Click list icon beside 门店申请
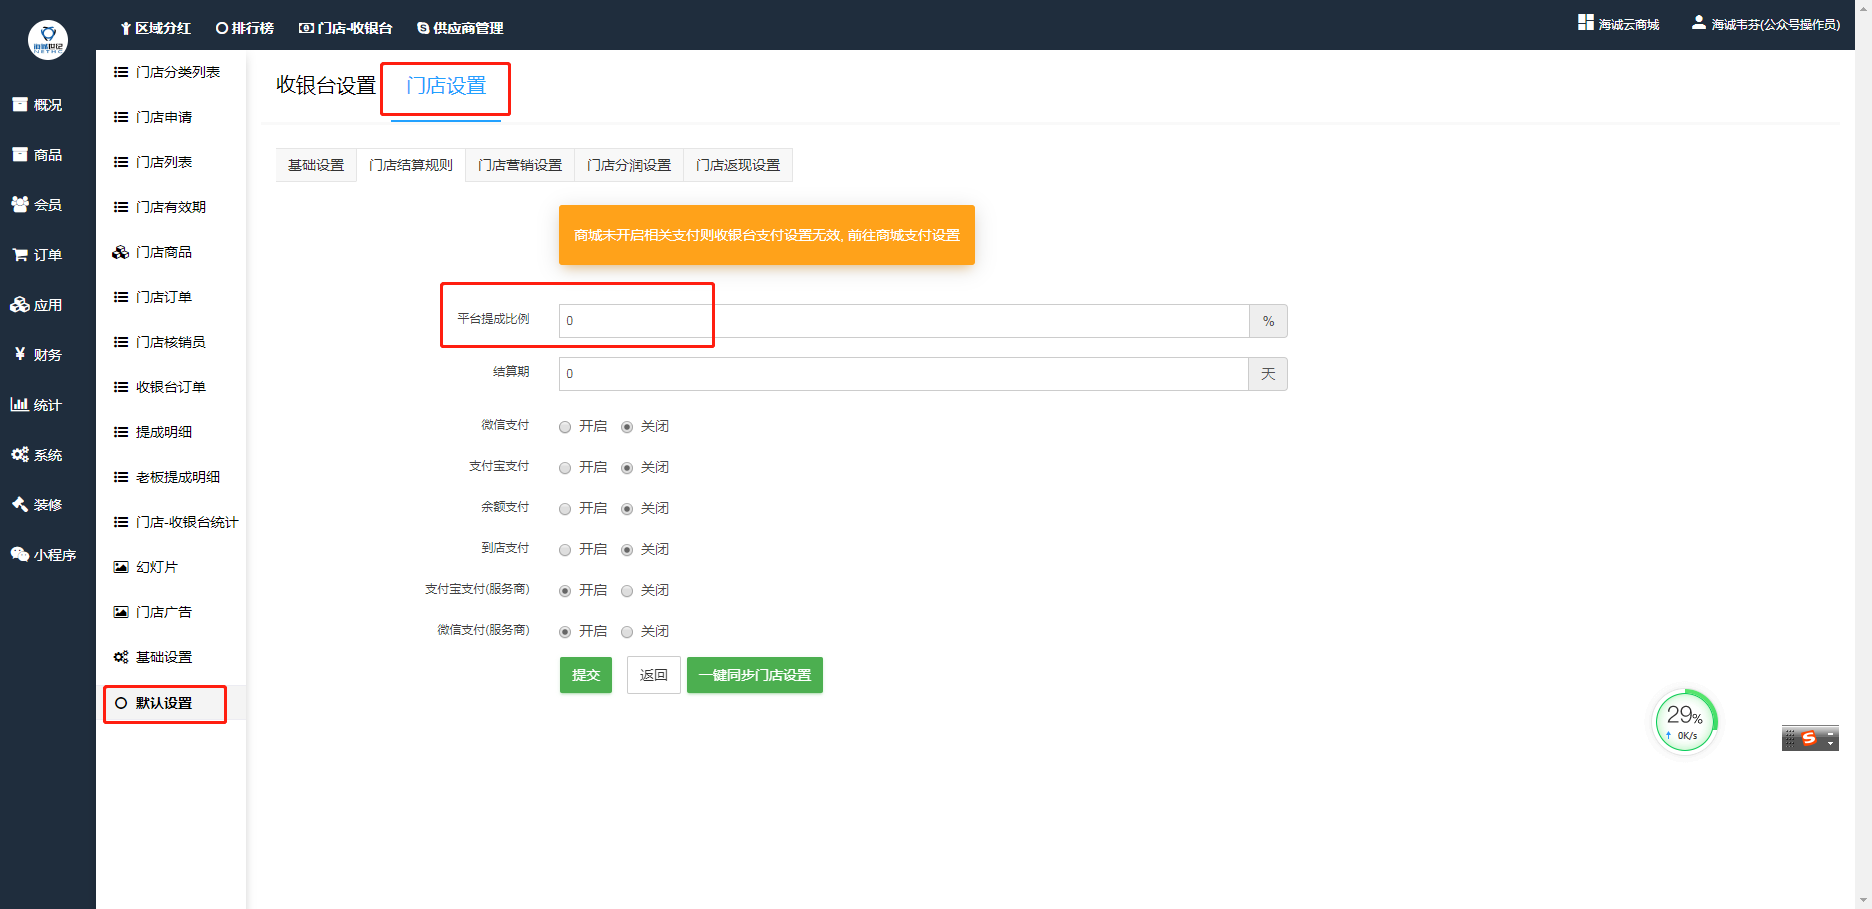The image size is (1872, 909). click(121, 117)
